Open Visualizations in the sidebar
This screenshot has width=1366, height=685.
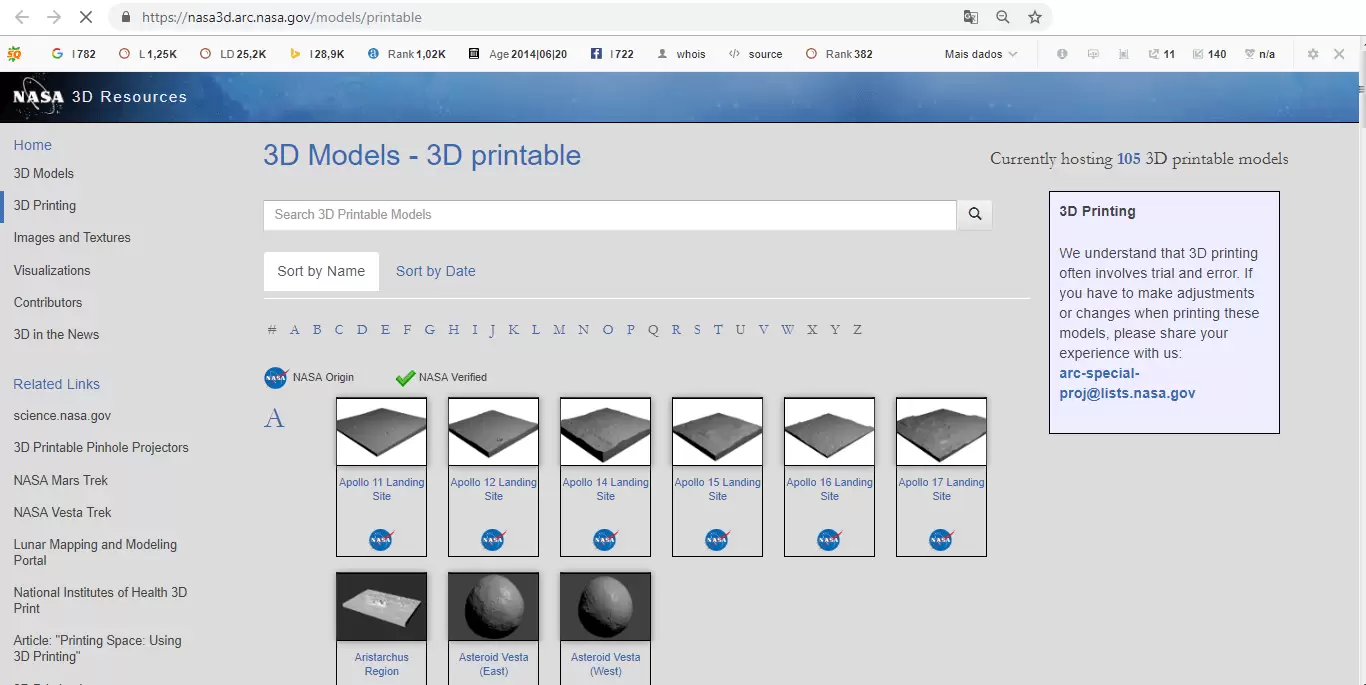[x=52, y=270]
